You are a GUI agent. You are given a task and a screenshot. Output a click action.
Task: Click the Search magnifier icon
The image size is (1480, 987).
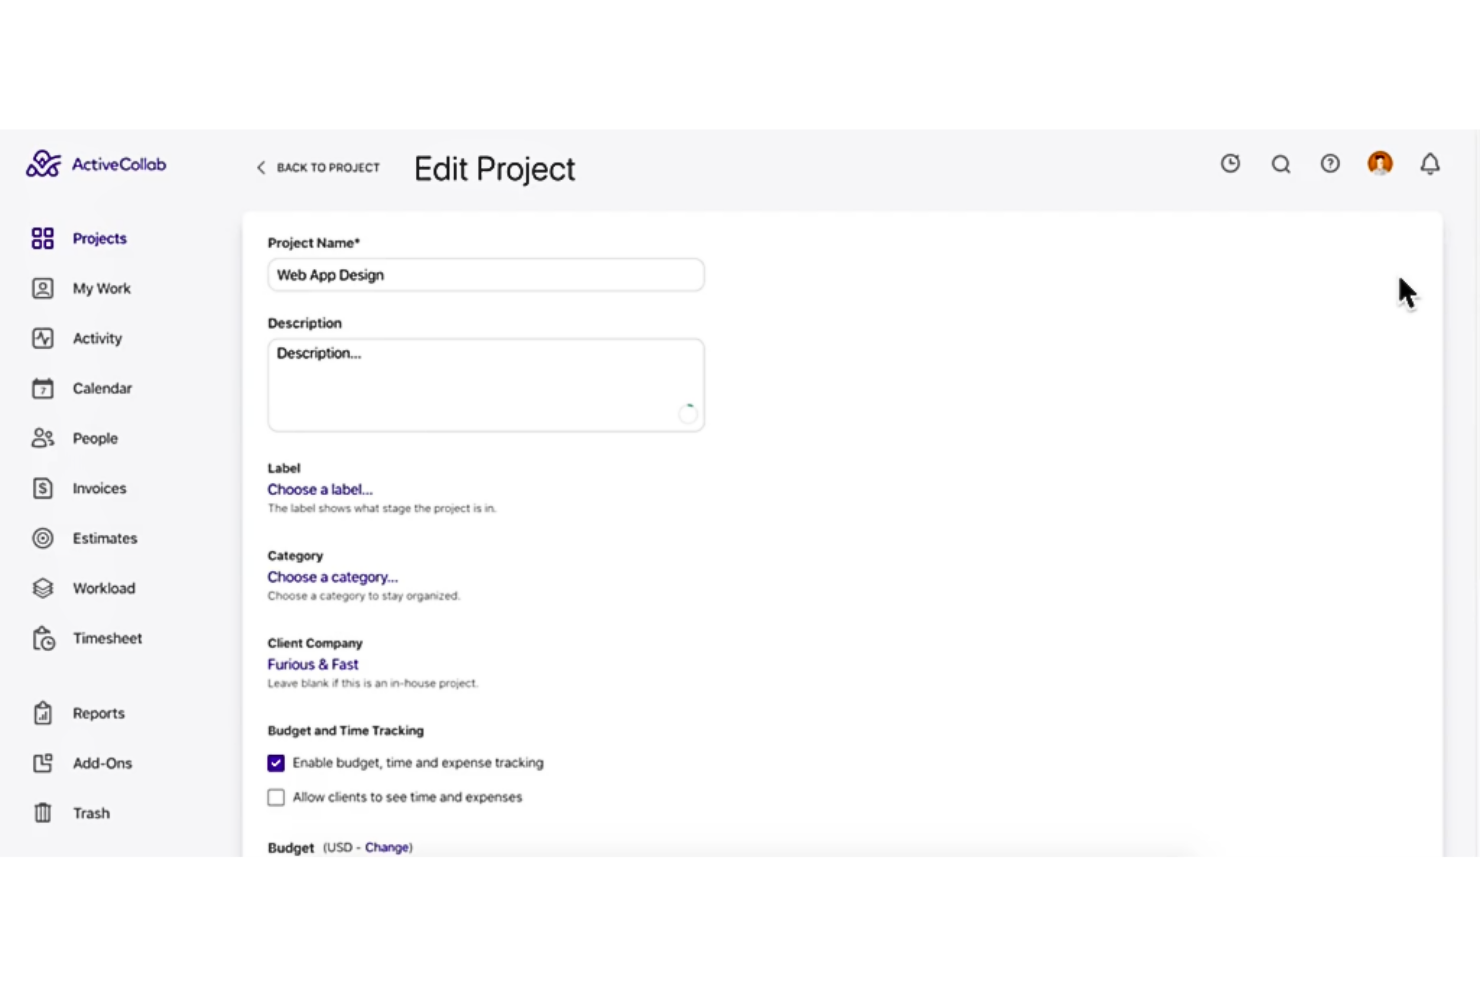click(1281, 163)
